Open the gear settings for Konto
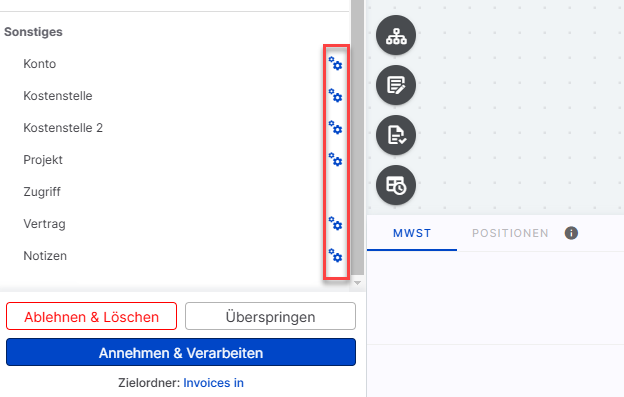The width and height of the screenshot is (624, 397). point(335,63)
